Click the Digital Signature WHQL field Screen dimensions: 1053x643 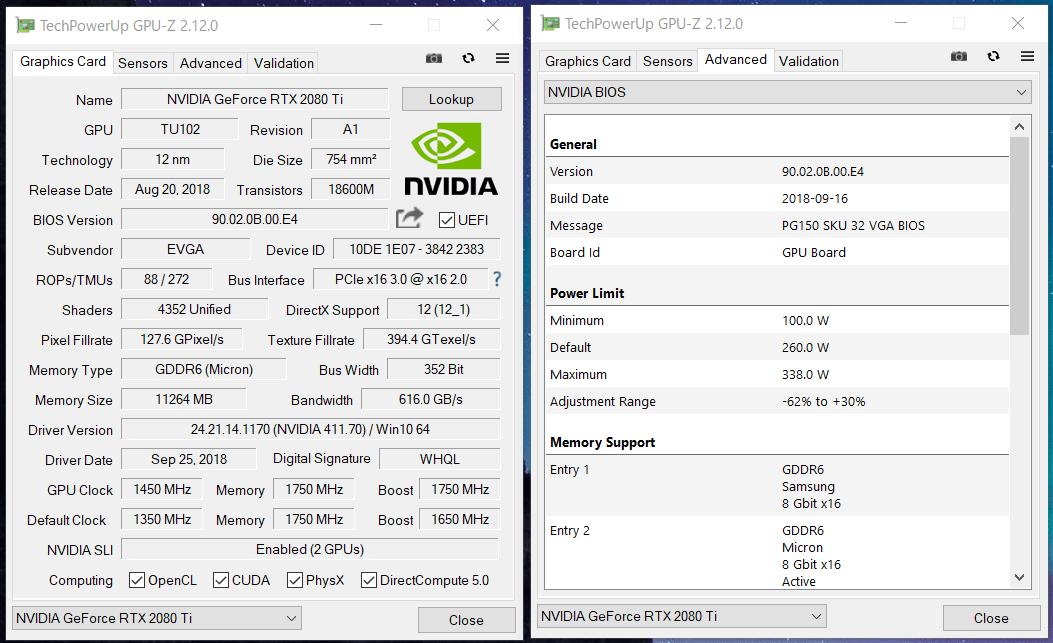[440, 459]
